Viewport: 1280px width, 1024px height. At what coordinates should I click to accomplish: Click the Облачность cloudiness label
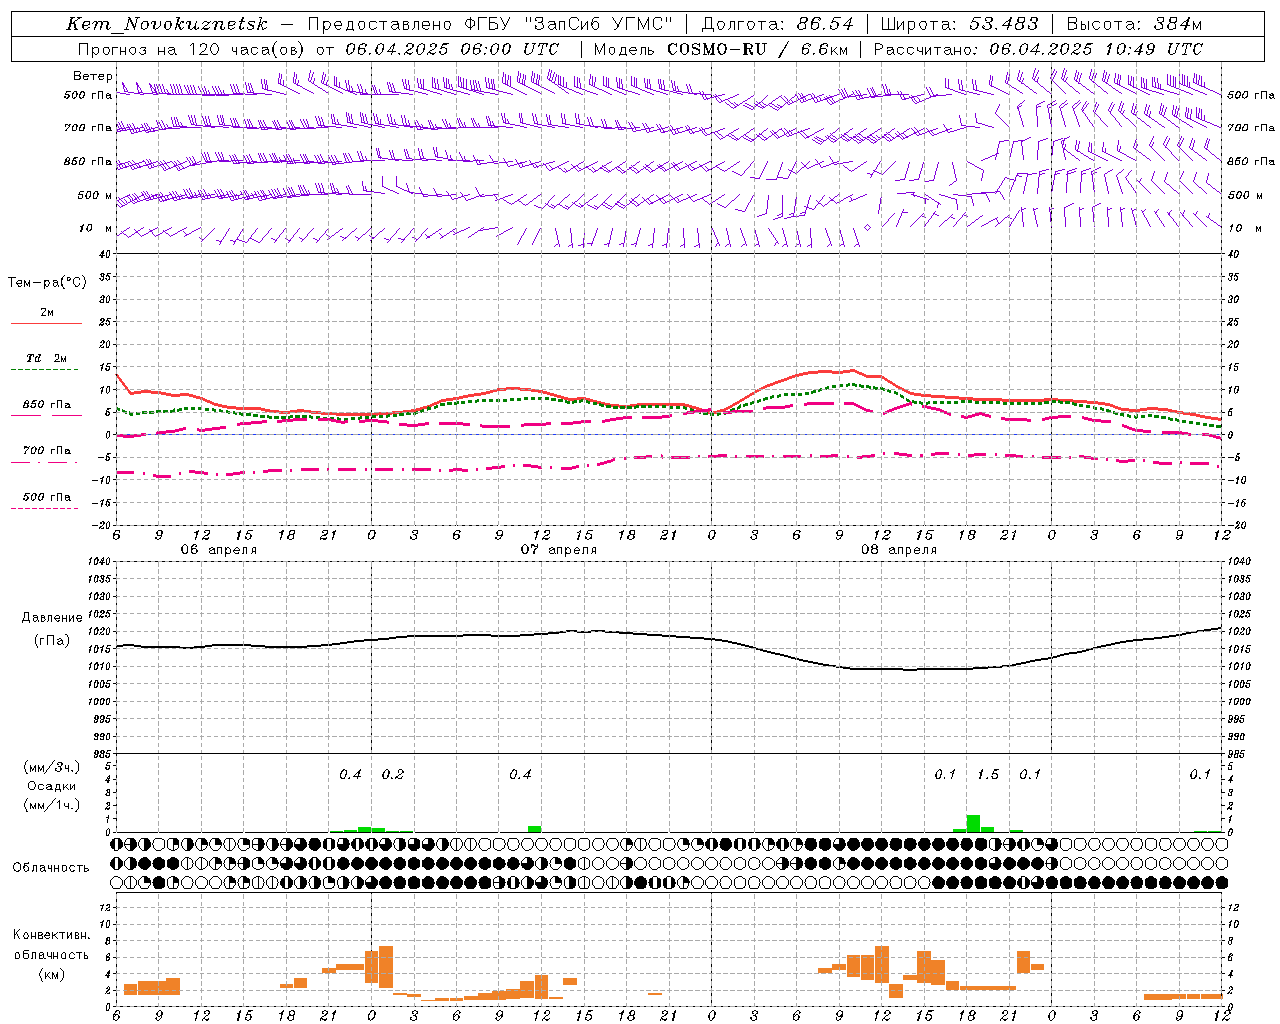pos(51,868)
